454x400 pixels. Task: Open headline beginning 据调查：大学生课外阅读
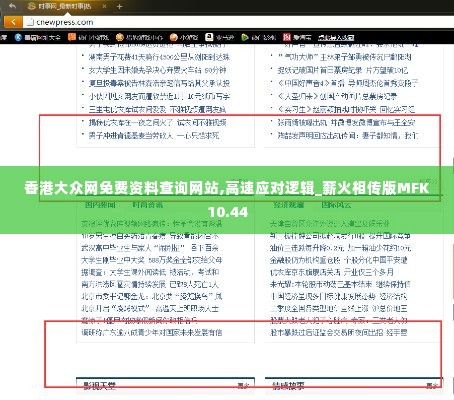[x=150, y=272]
